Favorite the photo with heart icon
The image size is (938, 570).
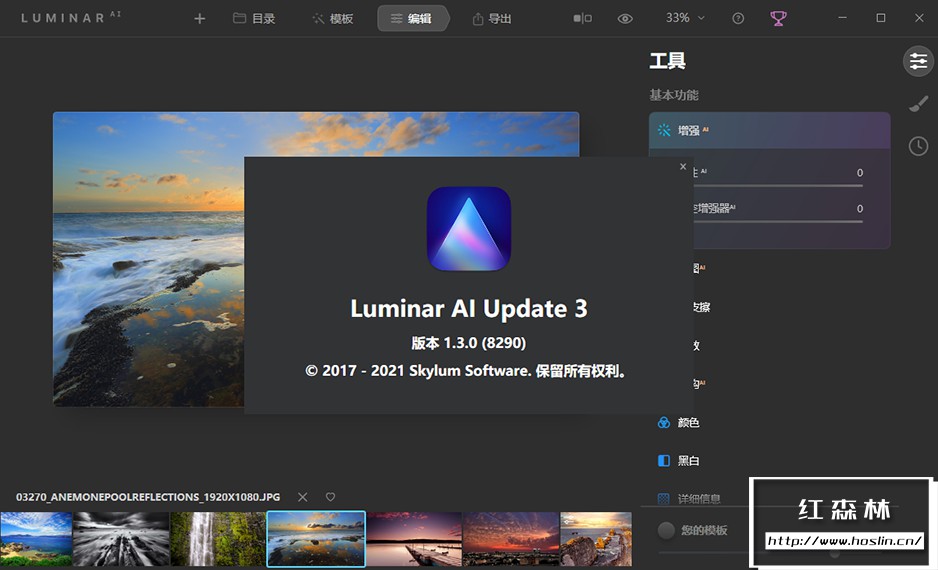(330, 496)
